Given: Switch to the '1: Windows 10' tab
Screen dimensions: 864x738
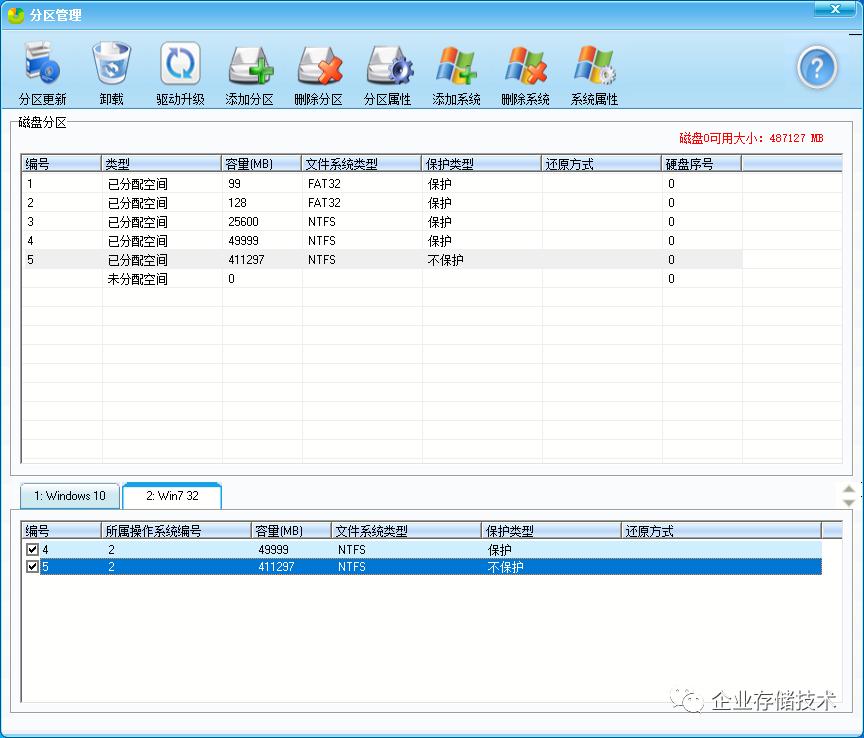Looking at the screenshot, I should tap(68, 495).
